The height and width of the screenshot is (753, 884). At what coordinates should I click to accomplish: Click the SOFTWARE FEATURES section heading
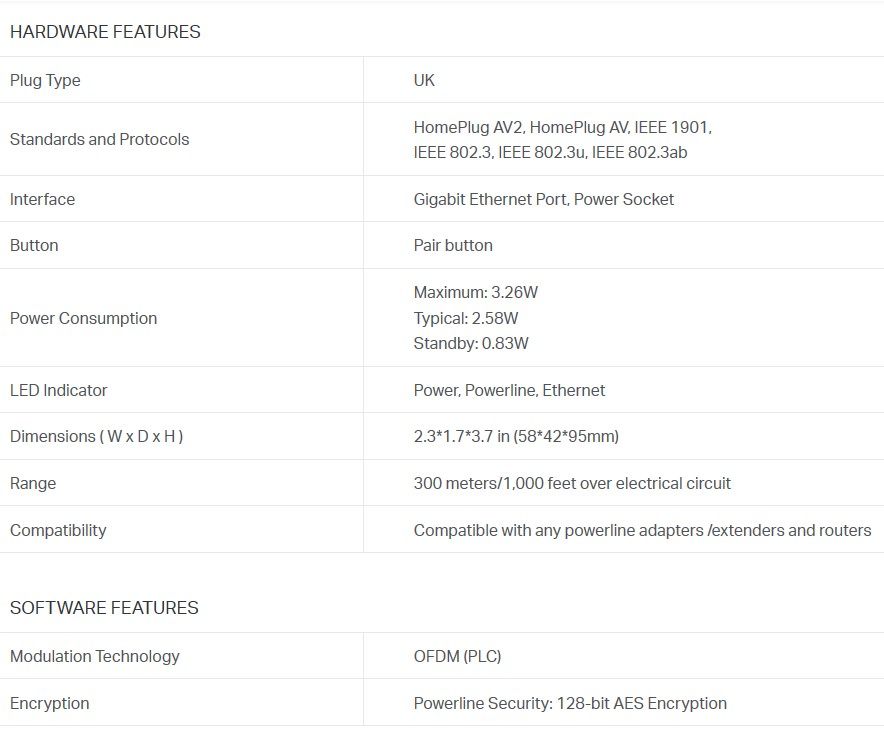coord(104,608)
